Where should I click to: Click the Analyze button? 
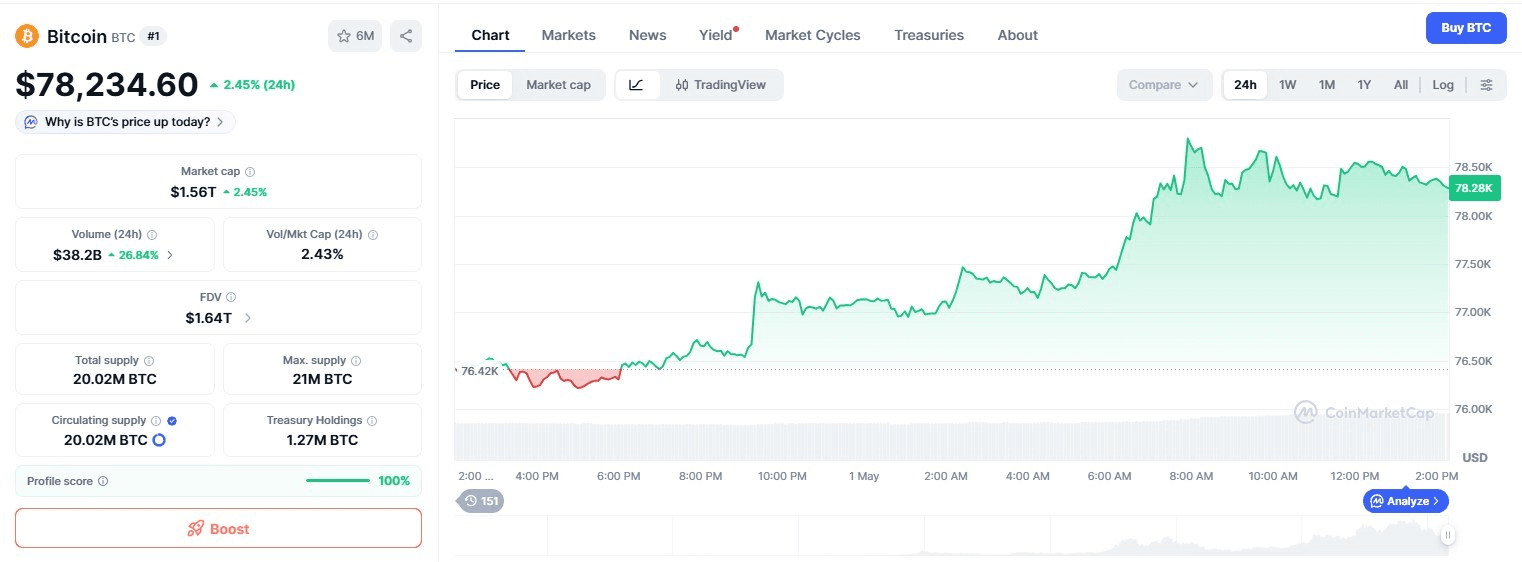pos(1405,501)
